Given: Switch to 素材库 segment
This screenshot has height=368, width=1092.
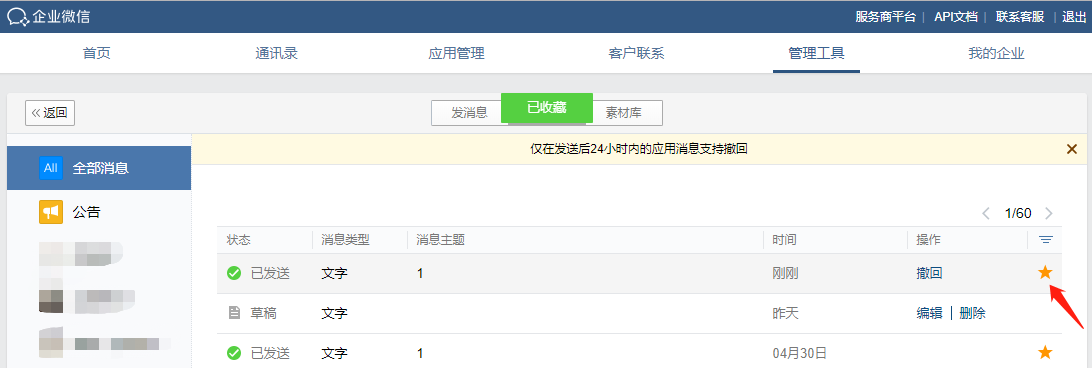Looking at the screenshot, I should click(623, 113).
